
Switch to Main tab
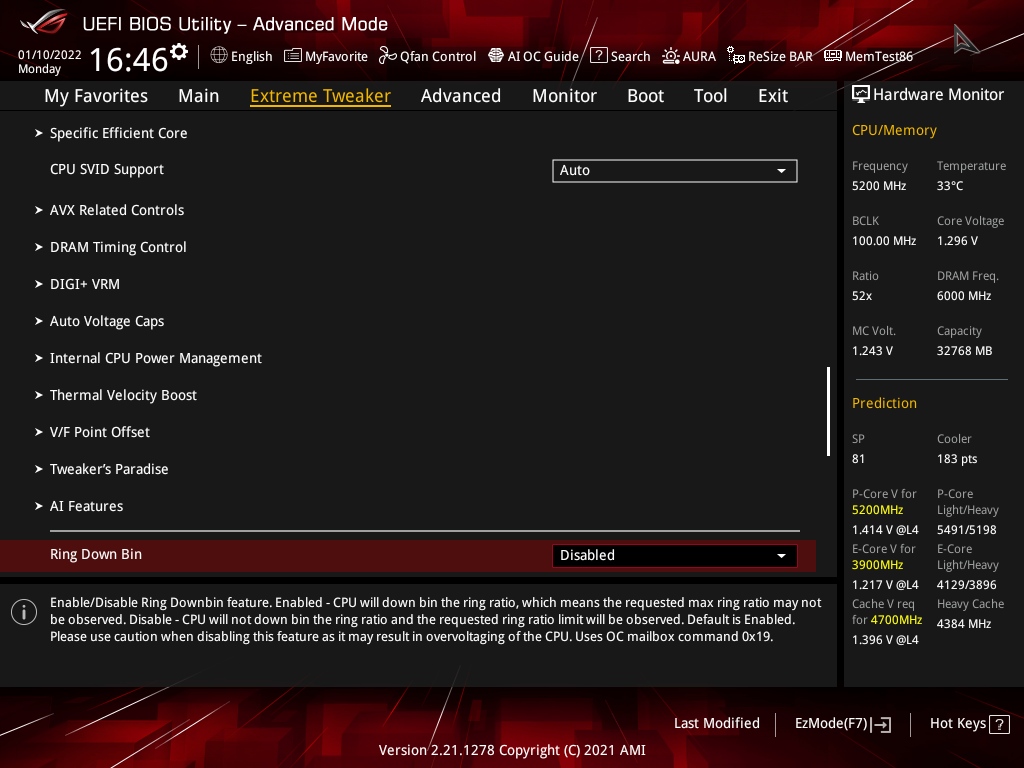pos(199,96)
